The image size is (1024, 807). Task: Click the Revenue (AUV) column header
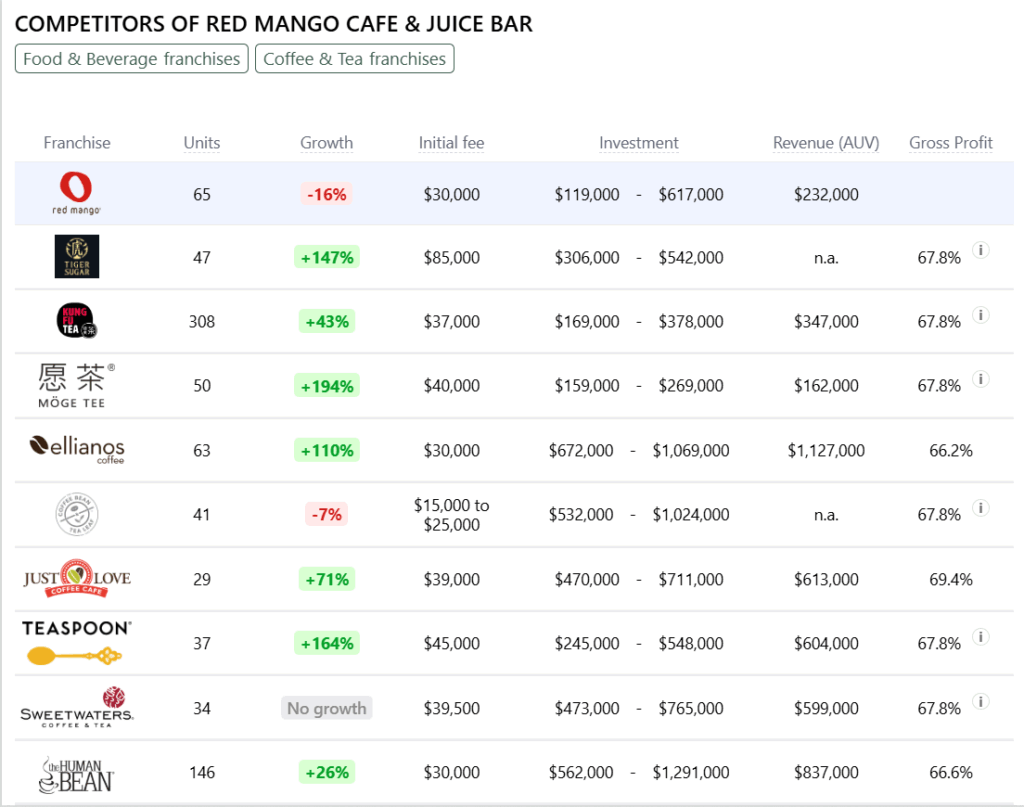pyautogui.click(x=826, y=142)
